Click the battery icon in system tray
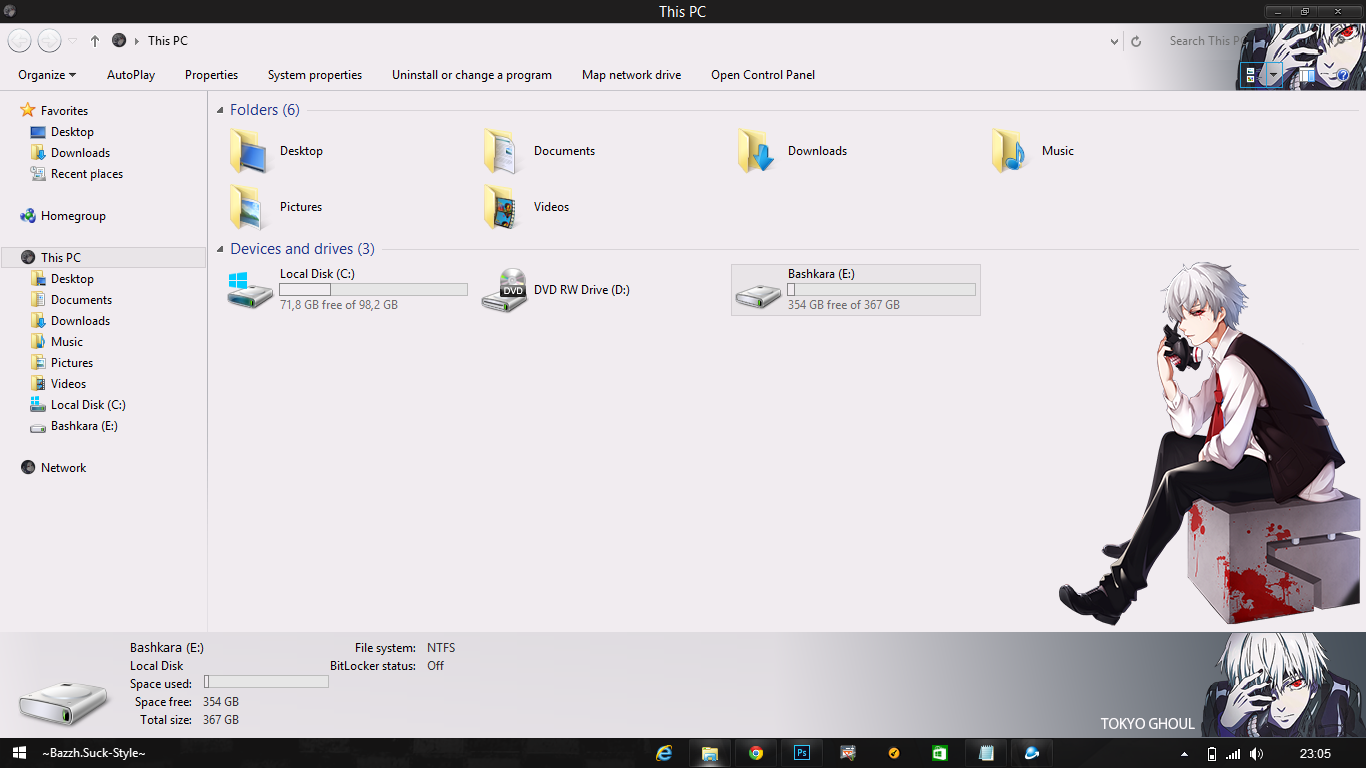Viewport: 1366px width, 768px height. [1212, 754]
